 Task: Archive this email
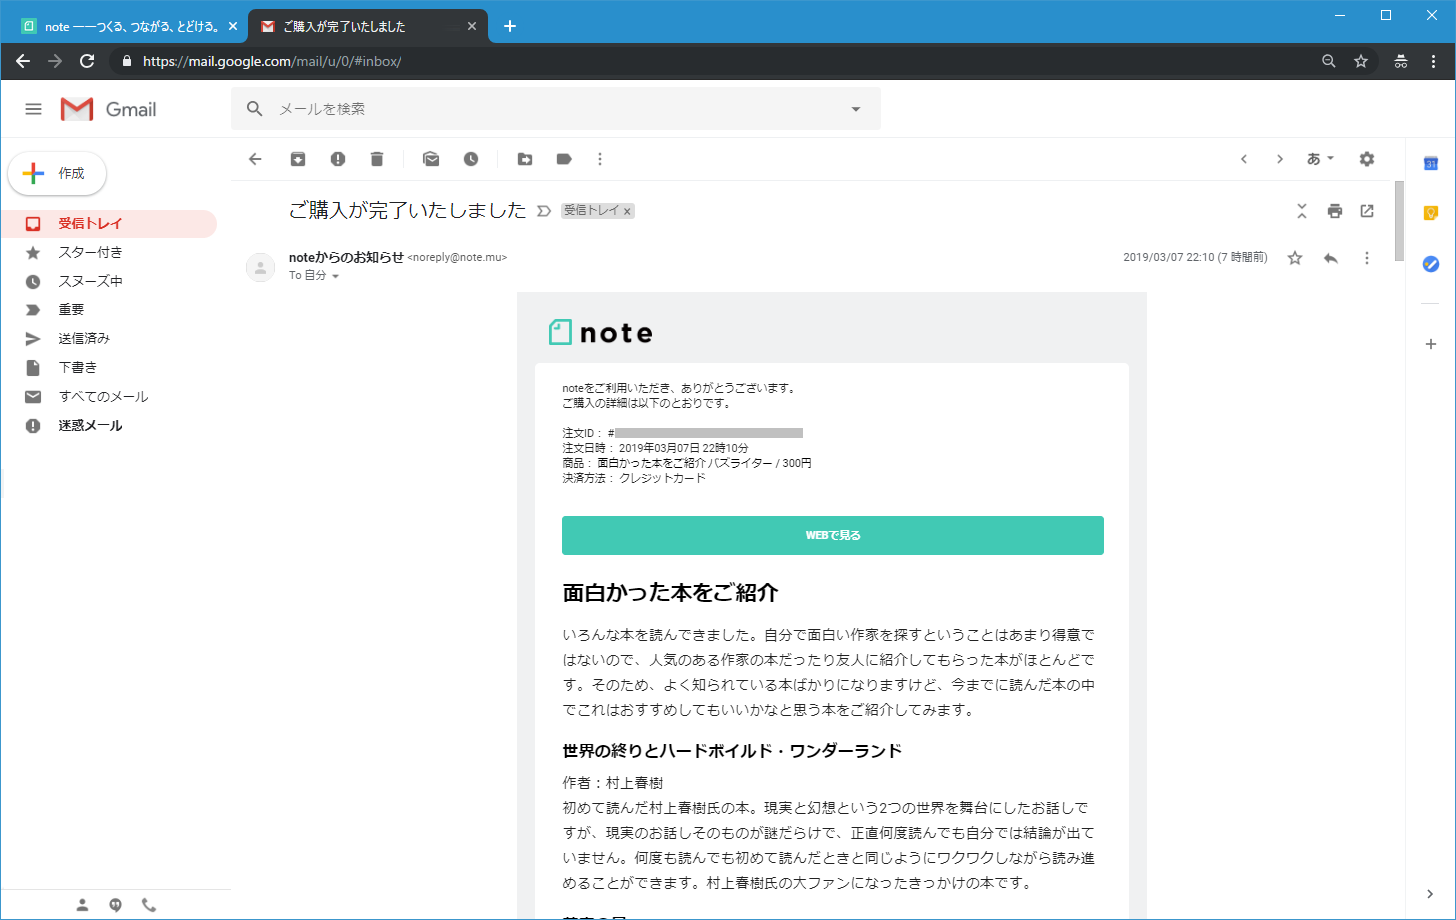(298, 159)
